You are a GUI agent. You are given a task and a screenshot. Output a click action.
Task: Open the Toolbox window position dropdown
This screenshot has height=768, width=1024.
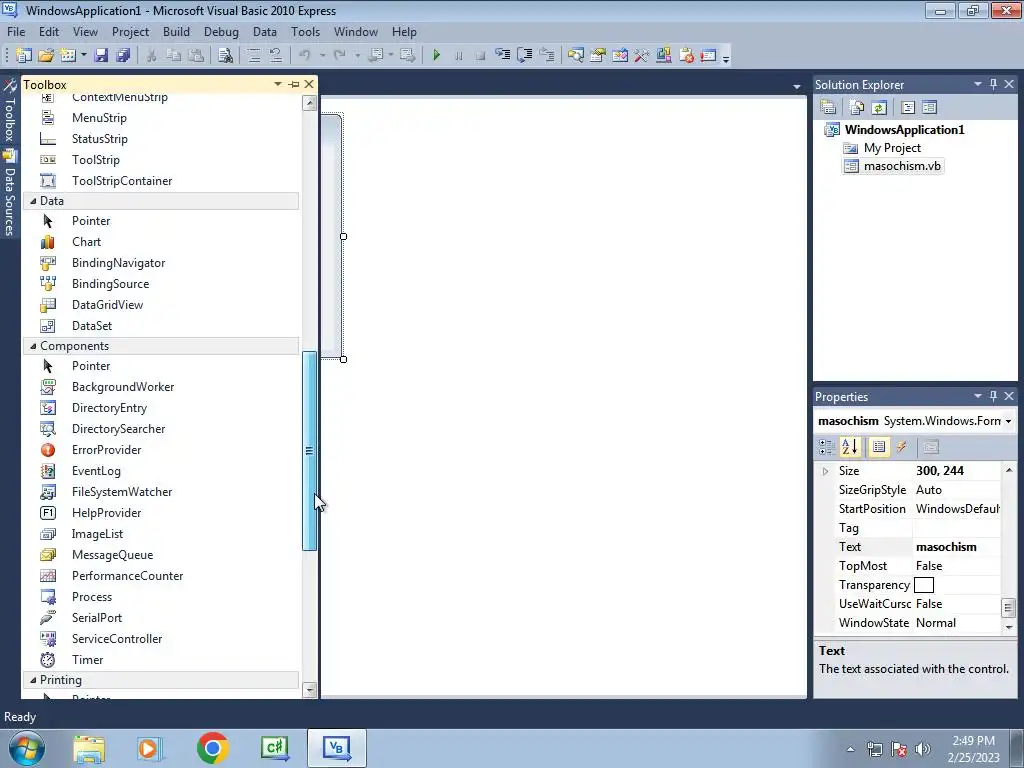click(278, 84)
